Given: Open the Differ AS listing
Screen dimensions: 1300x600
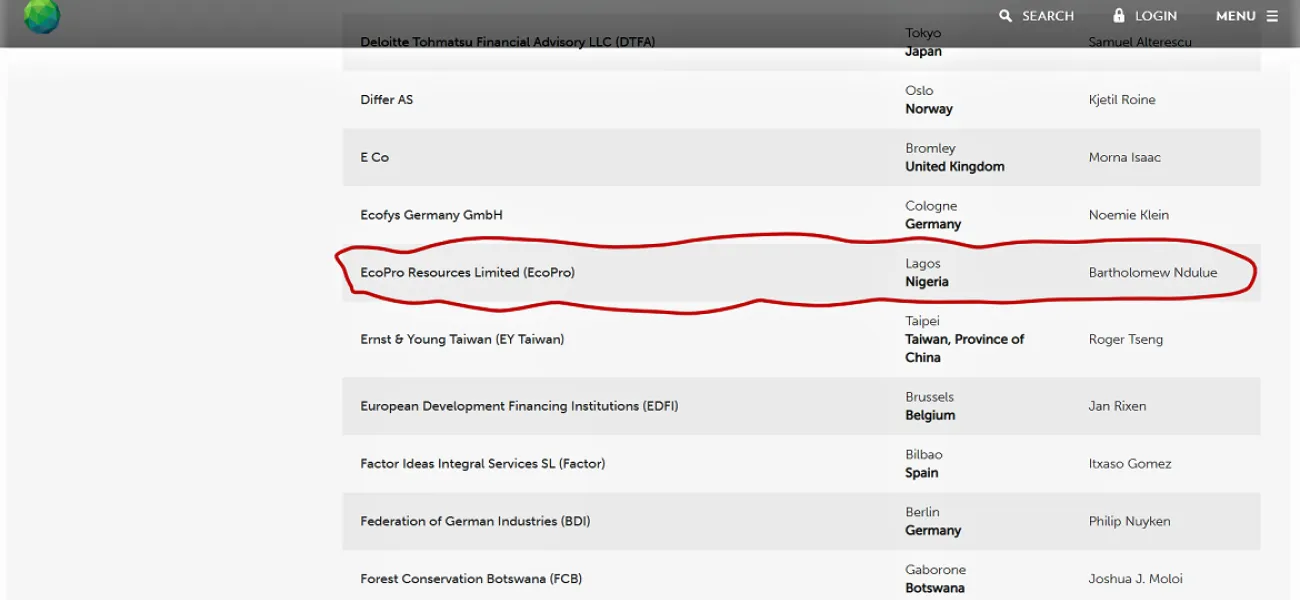Looking at the screenshot, I should coord(386,99).
